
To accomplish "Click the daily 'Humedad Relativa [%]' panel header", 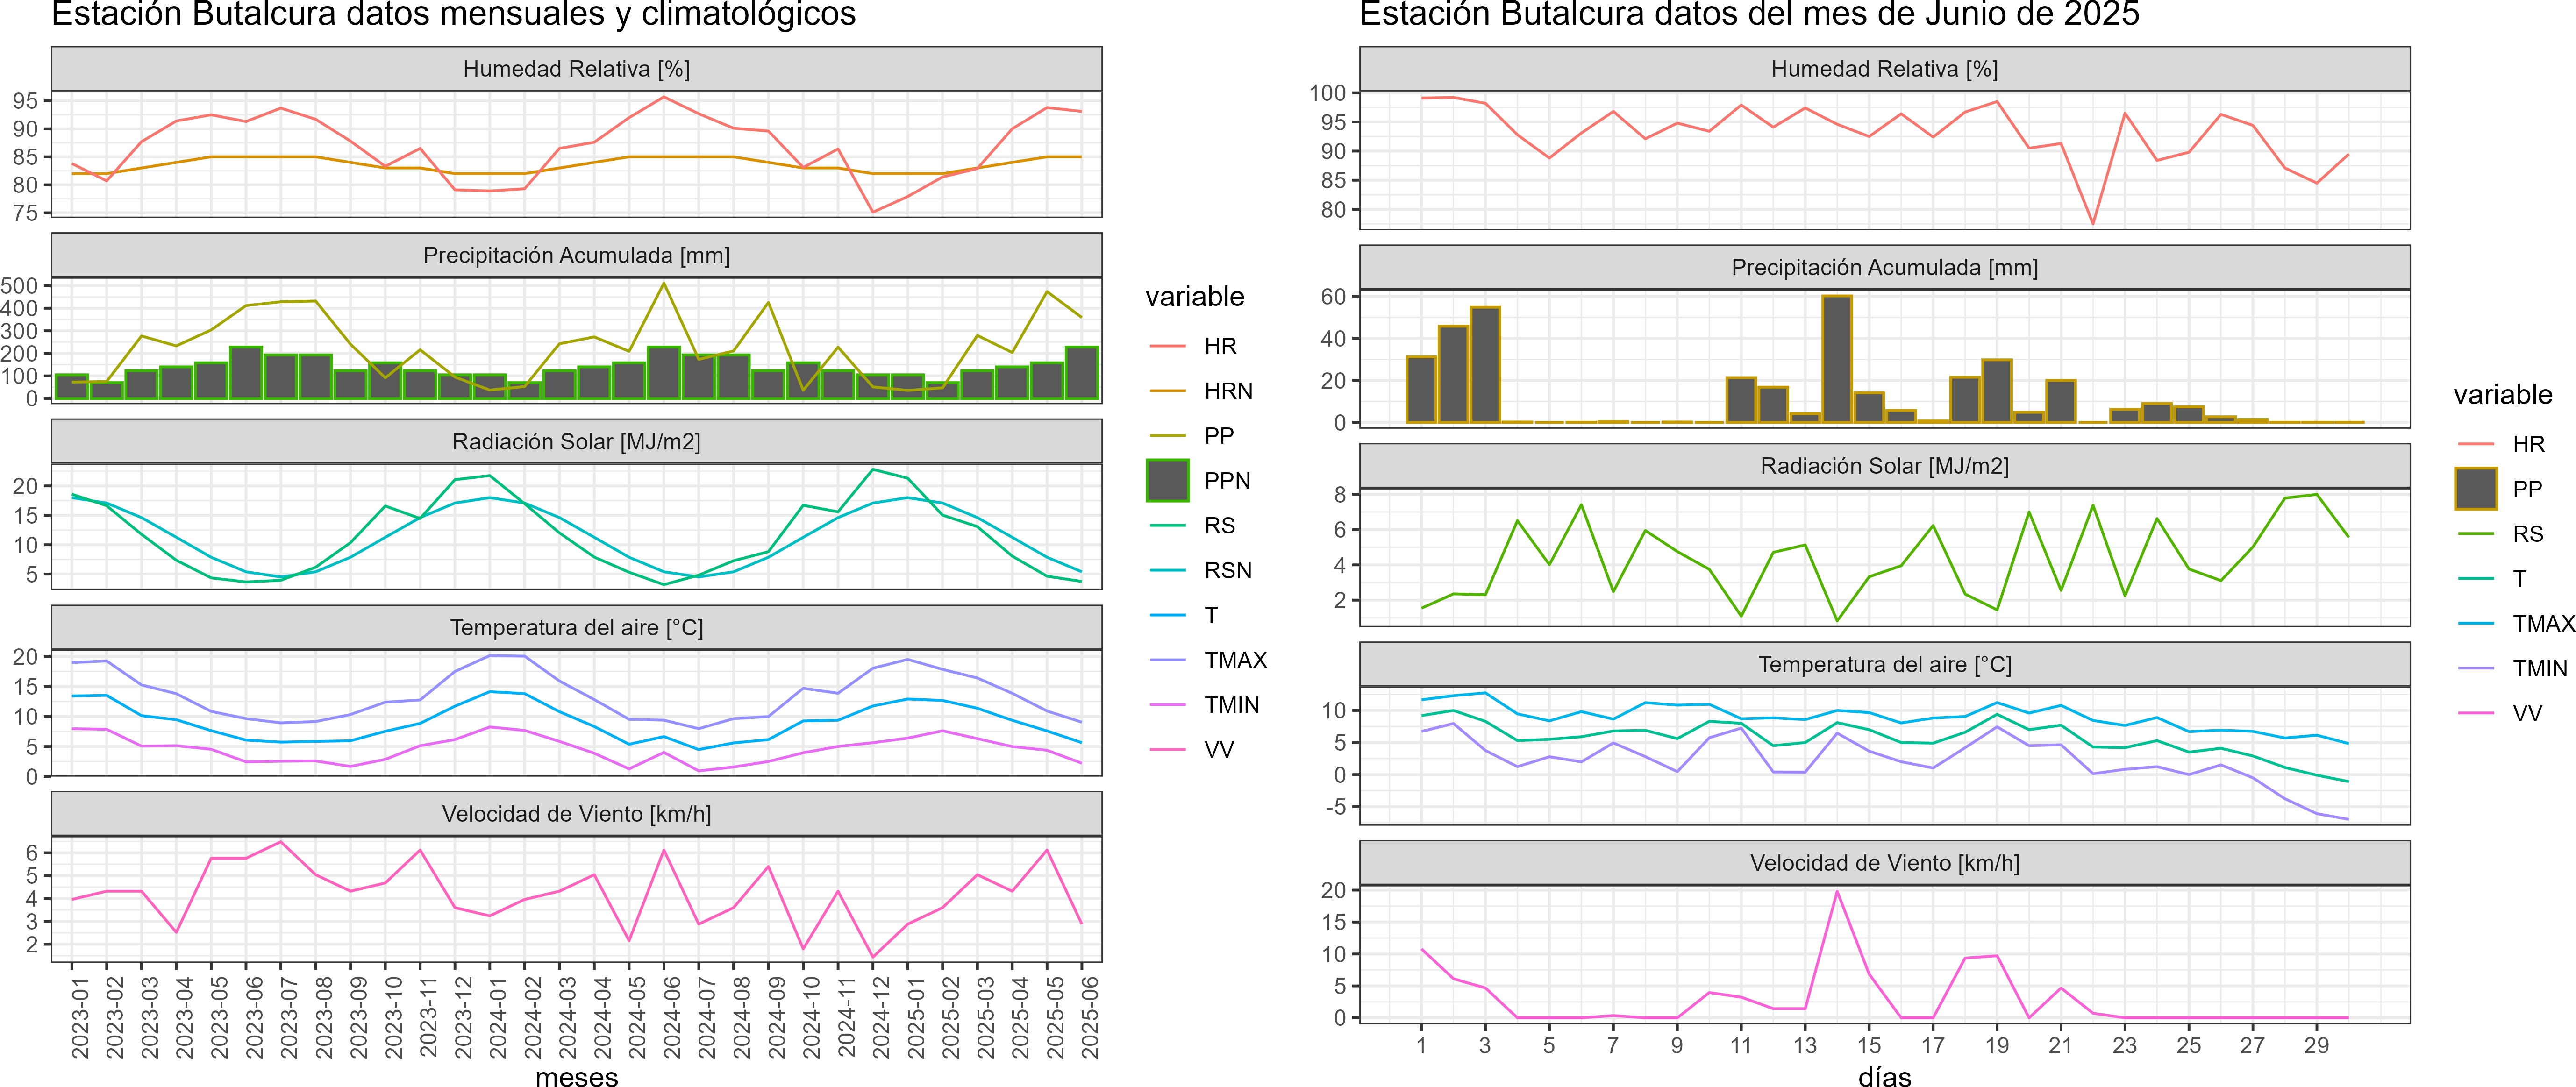I will (1884, 69).
